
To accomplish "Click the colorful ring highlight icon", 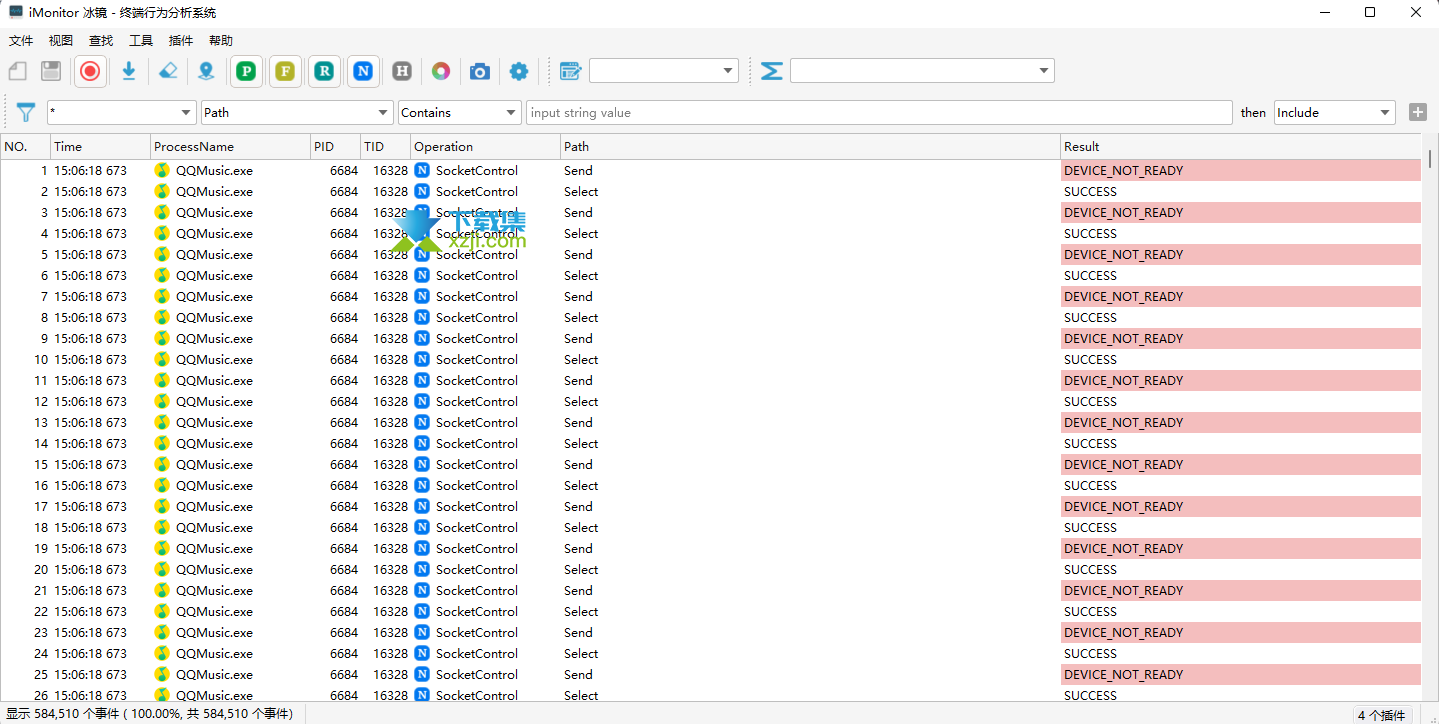I will point(441,71).
